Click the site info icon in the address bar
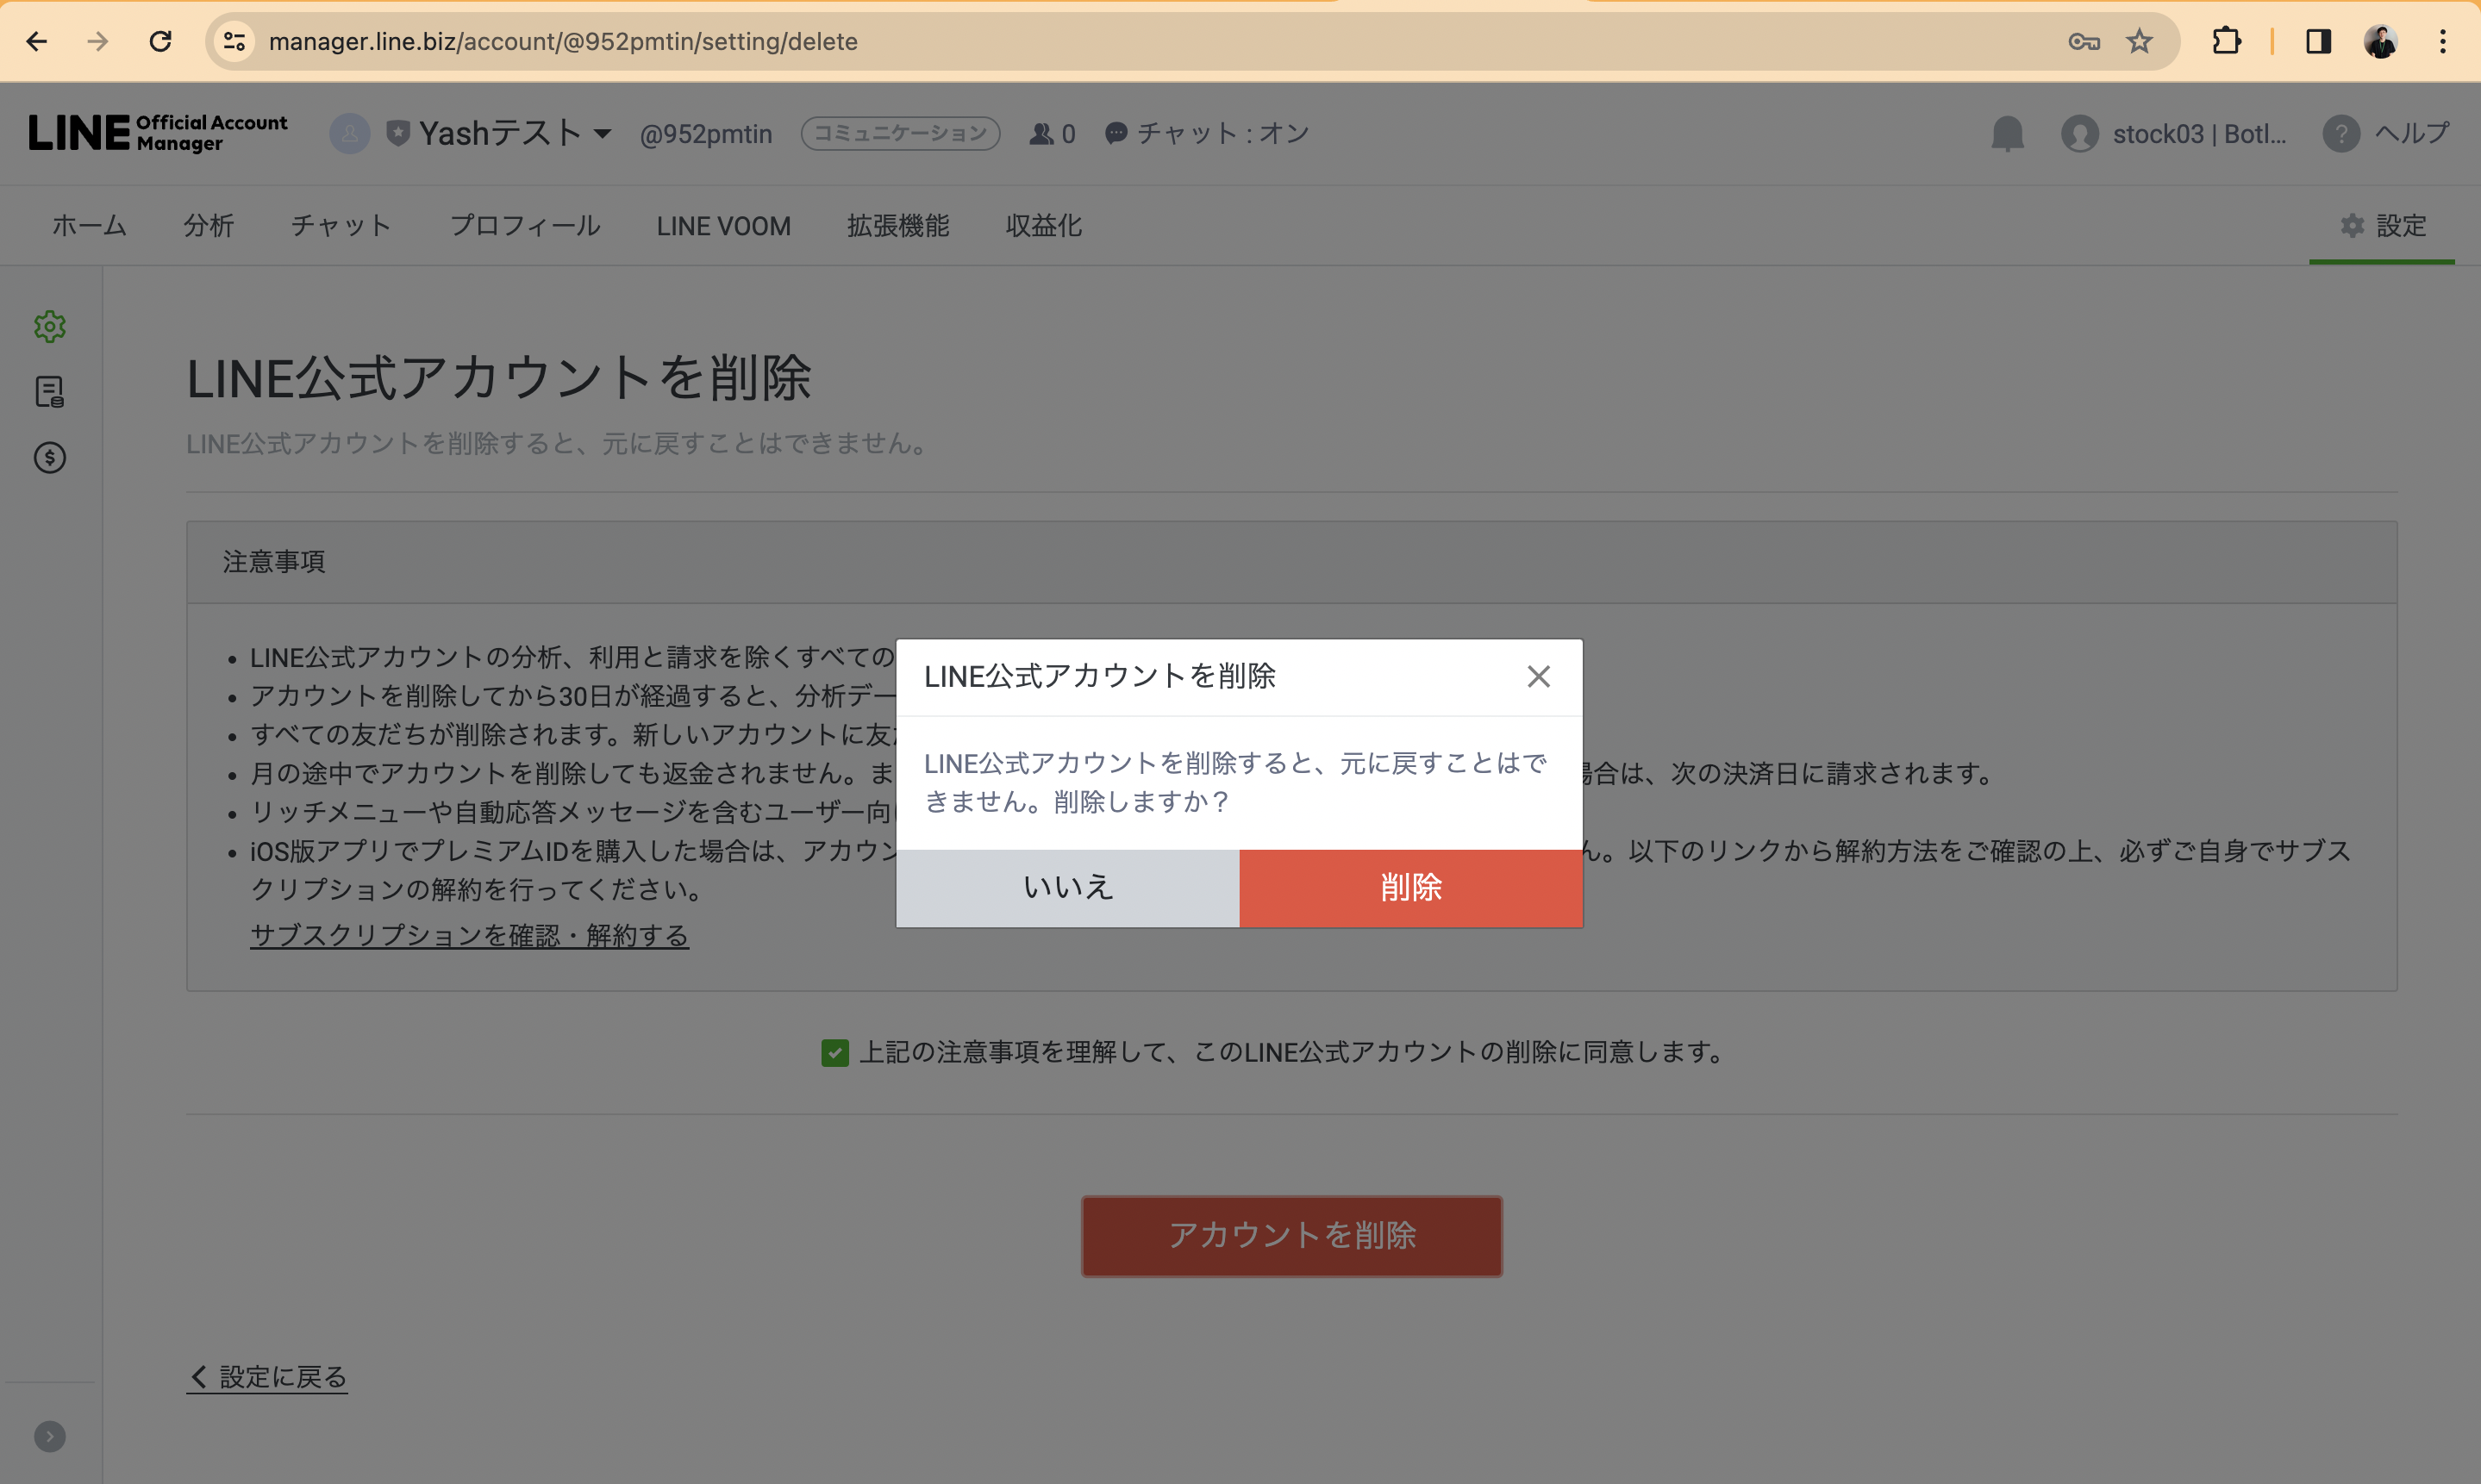Viewport: 2481px width, 1484px height. point(235,41)
